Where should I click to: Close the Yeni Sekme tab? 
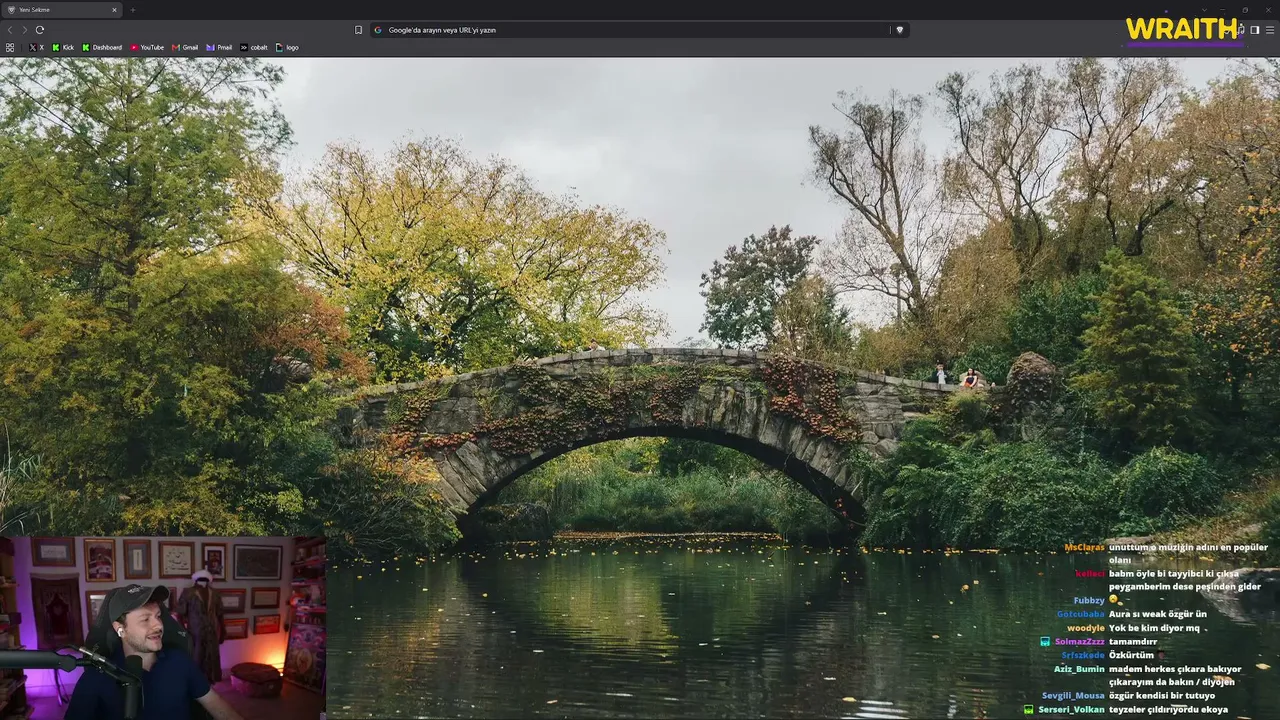(x=114, y=10)
